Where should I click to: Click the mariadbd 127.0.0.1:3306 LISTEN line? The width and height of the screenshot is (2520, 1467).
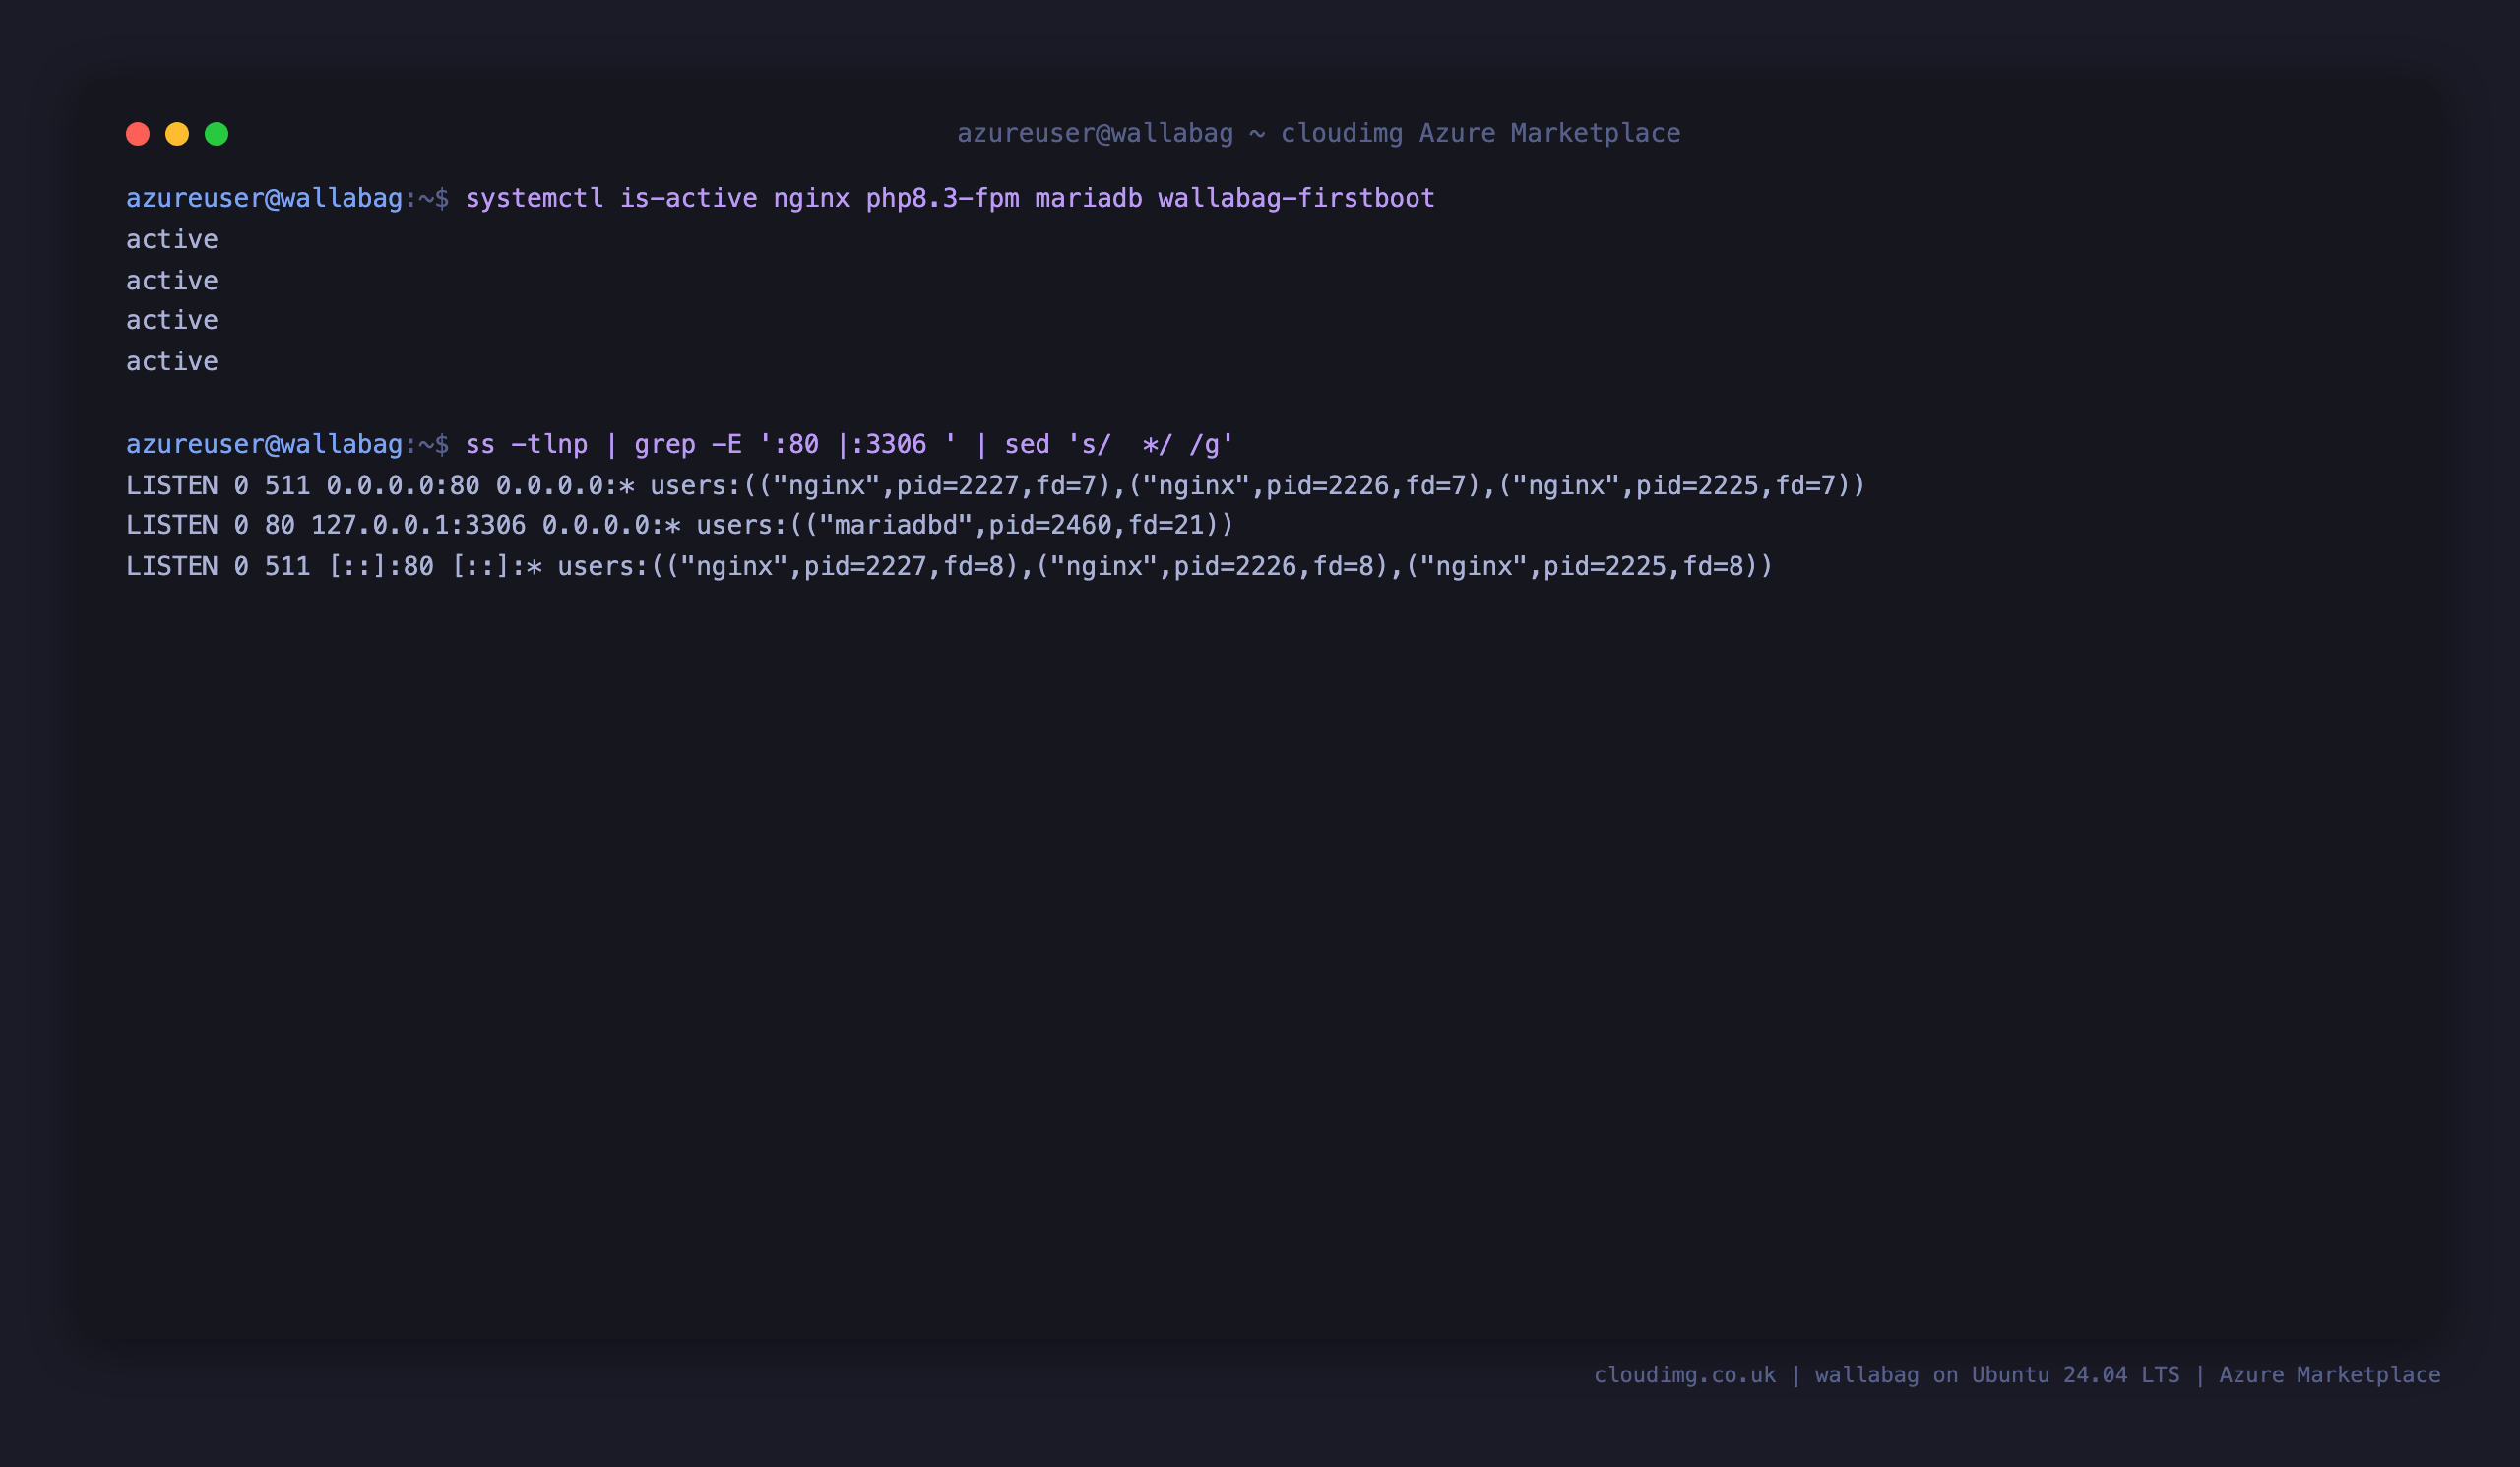pyautogui.click(x=680, y=525)
